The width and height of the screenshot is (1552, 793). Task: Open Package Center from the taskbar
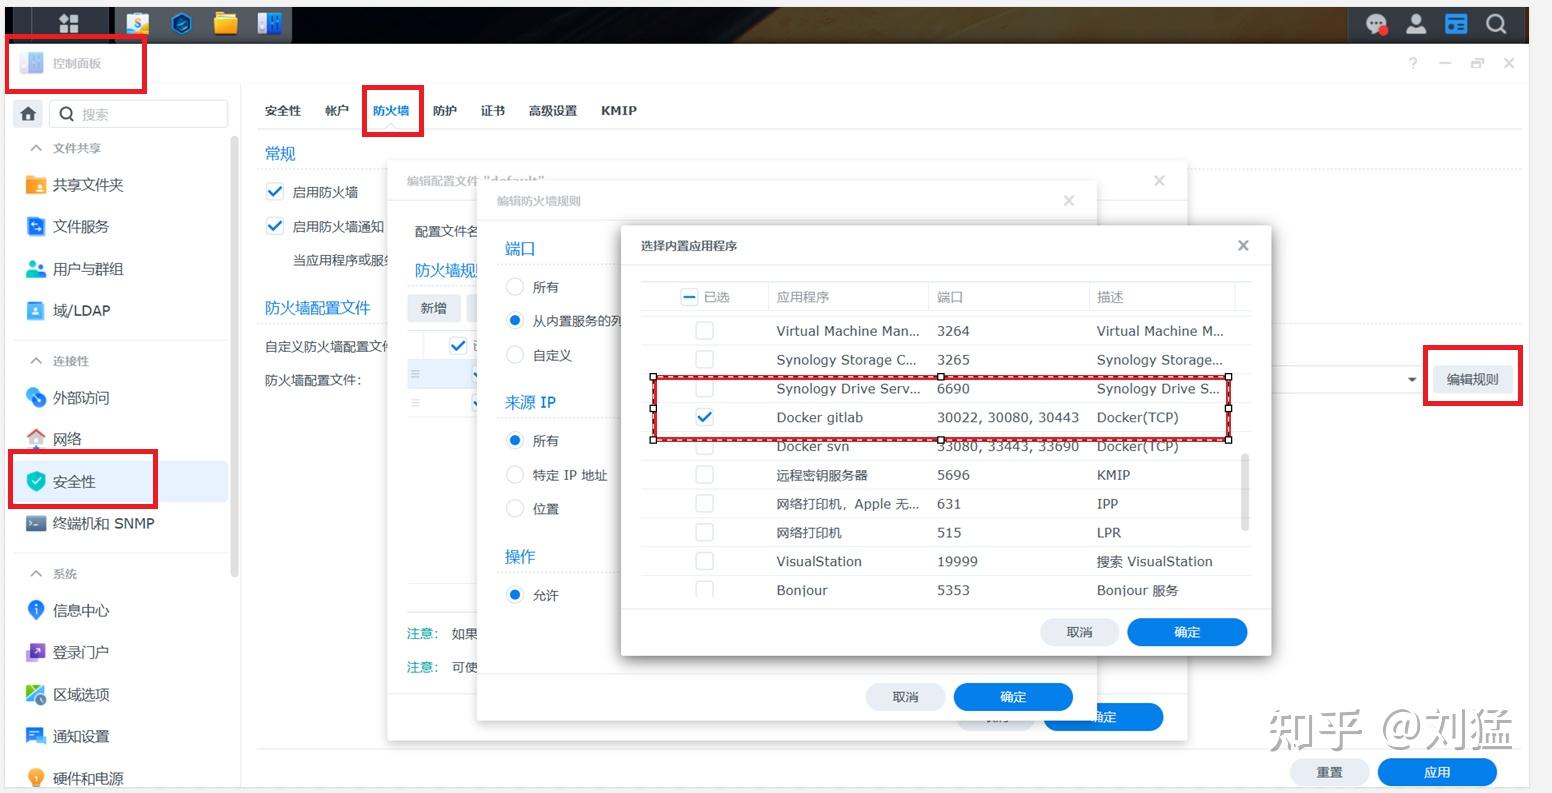[x=137, y=24]
